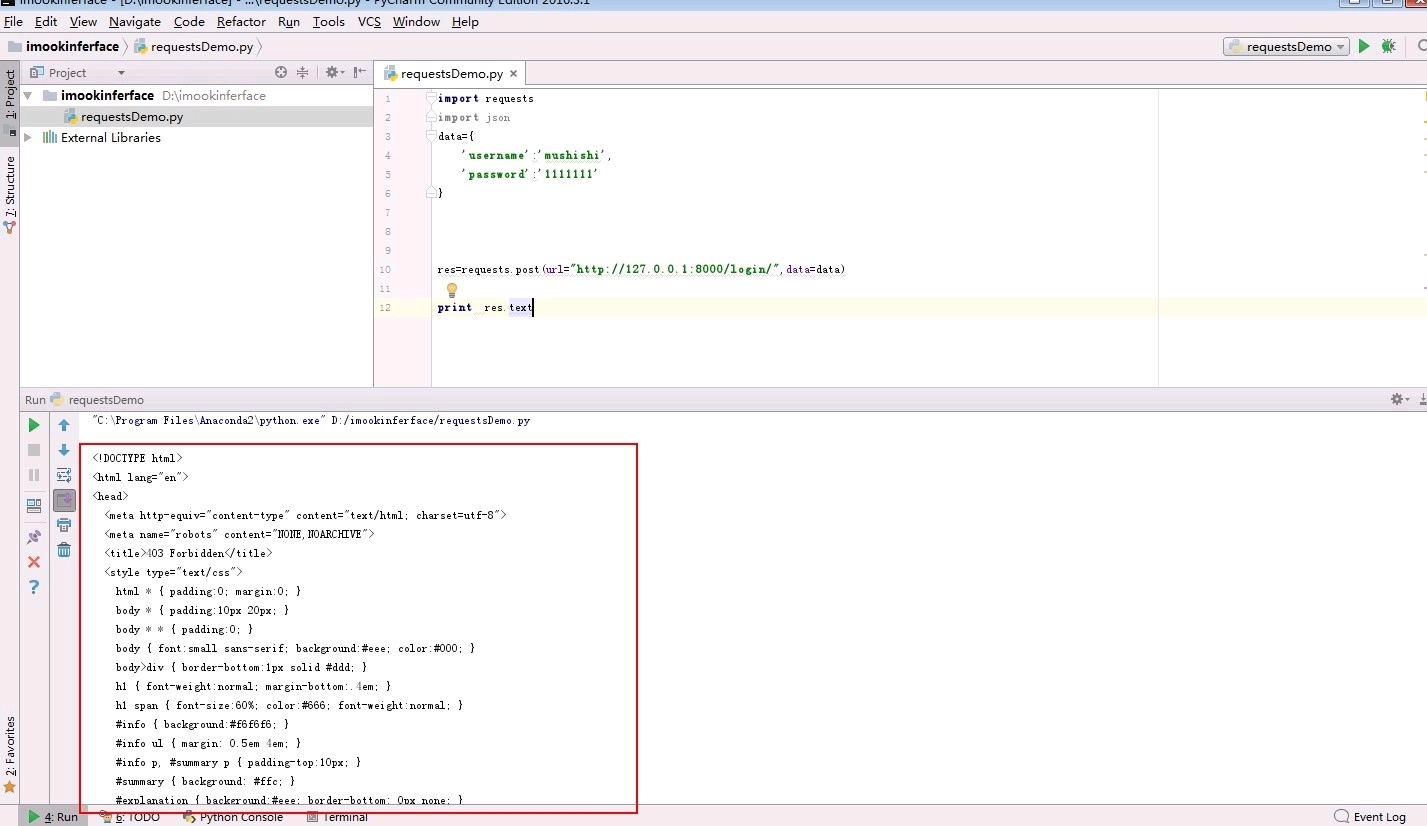Open the Terminal tool window
This screenshot has height=826, width=1427.
coord(337,817)
